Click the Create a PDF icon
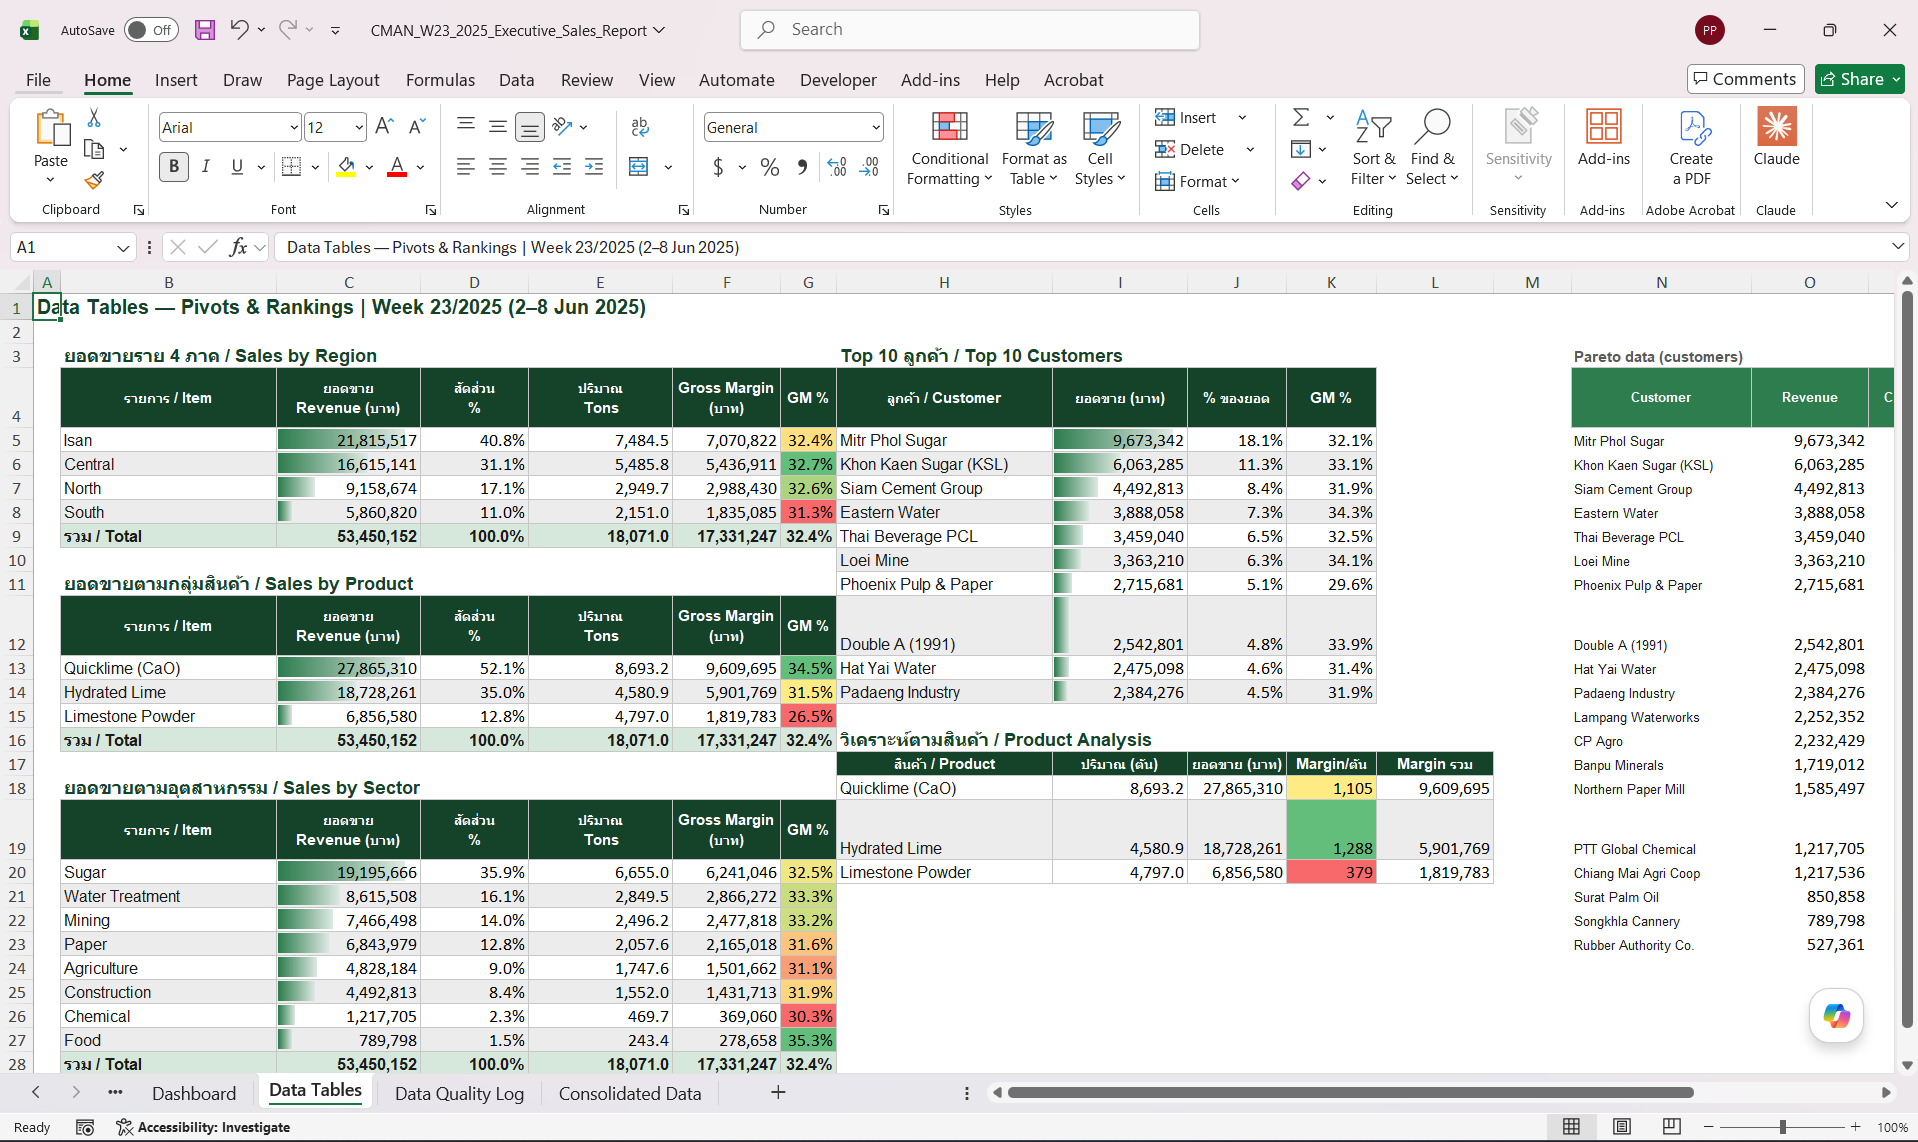 pyautogui.click(x=1691, y=149)
